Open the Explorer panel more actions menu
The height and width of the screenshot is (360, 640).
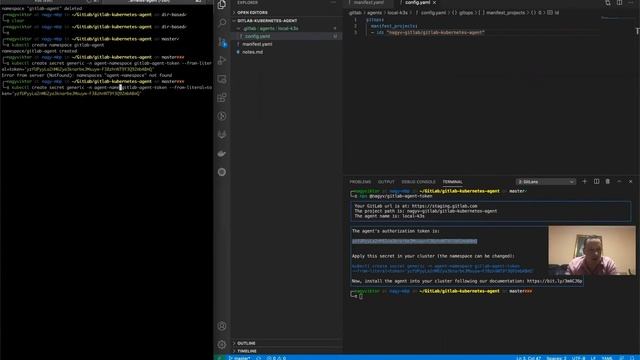[x=333, y=2]
